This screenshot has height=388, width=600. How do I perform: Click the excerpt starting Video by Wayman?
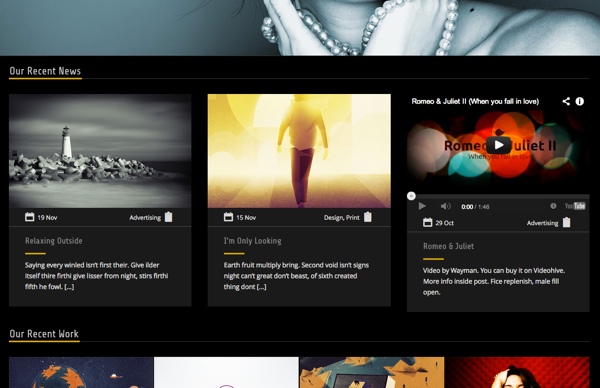[494, 281]
